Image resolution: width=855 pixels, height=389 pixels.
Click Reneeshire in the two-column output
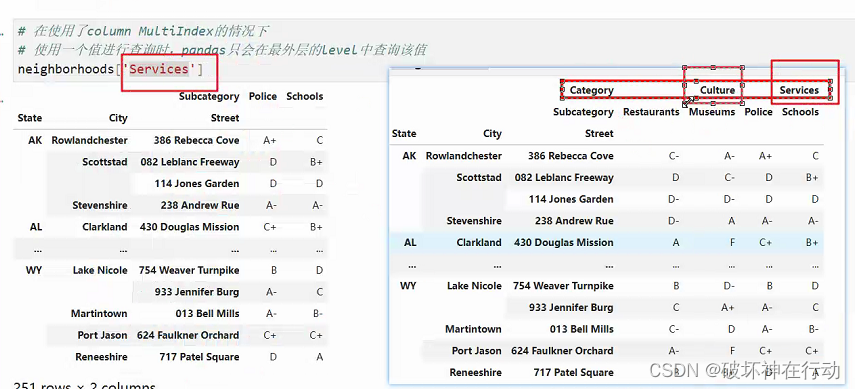coord(101,357)
